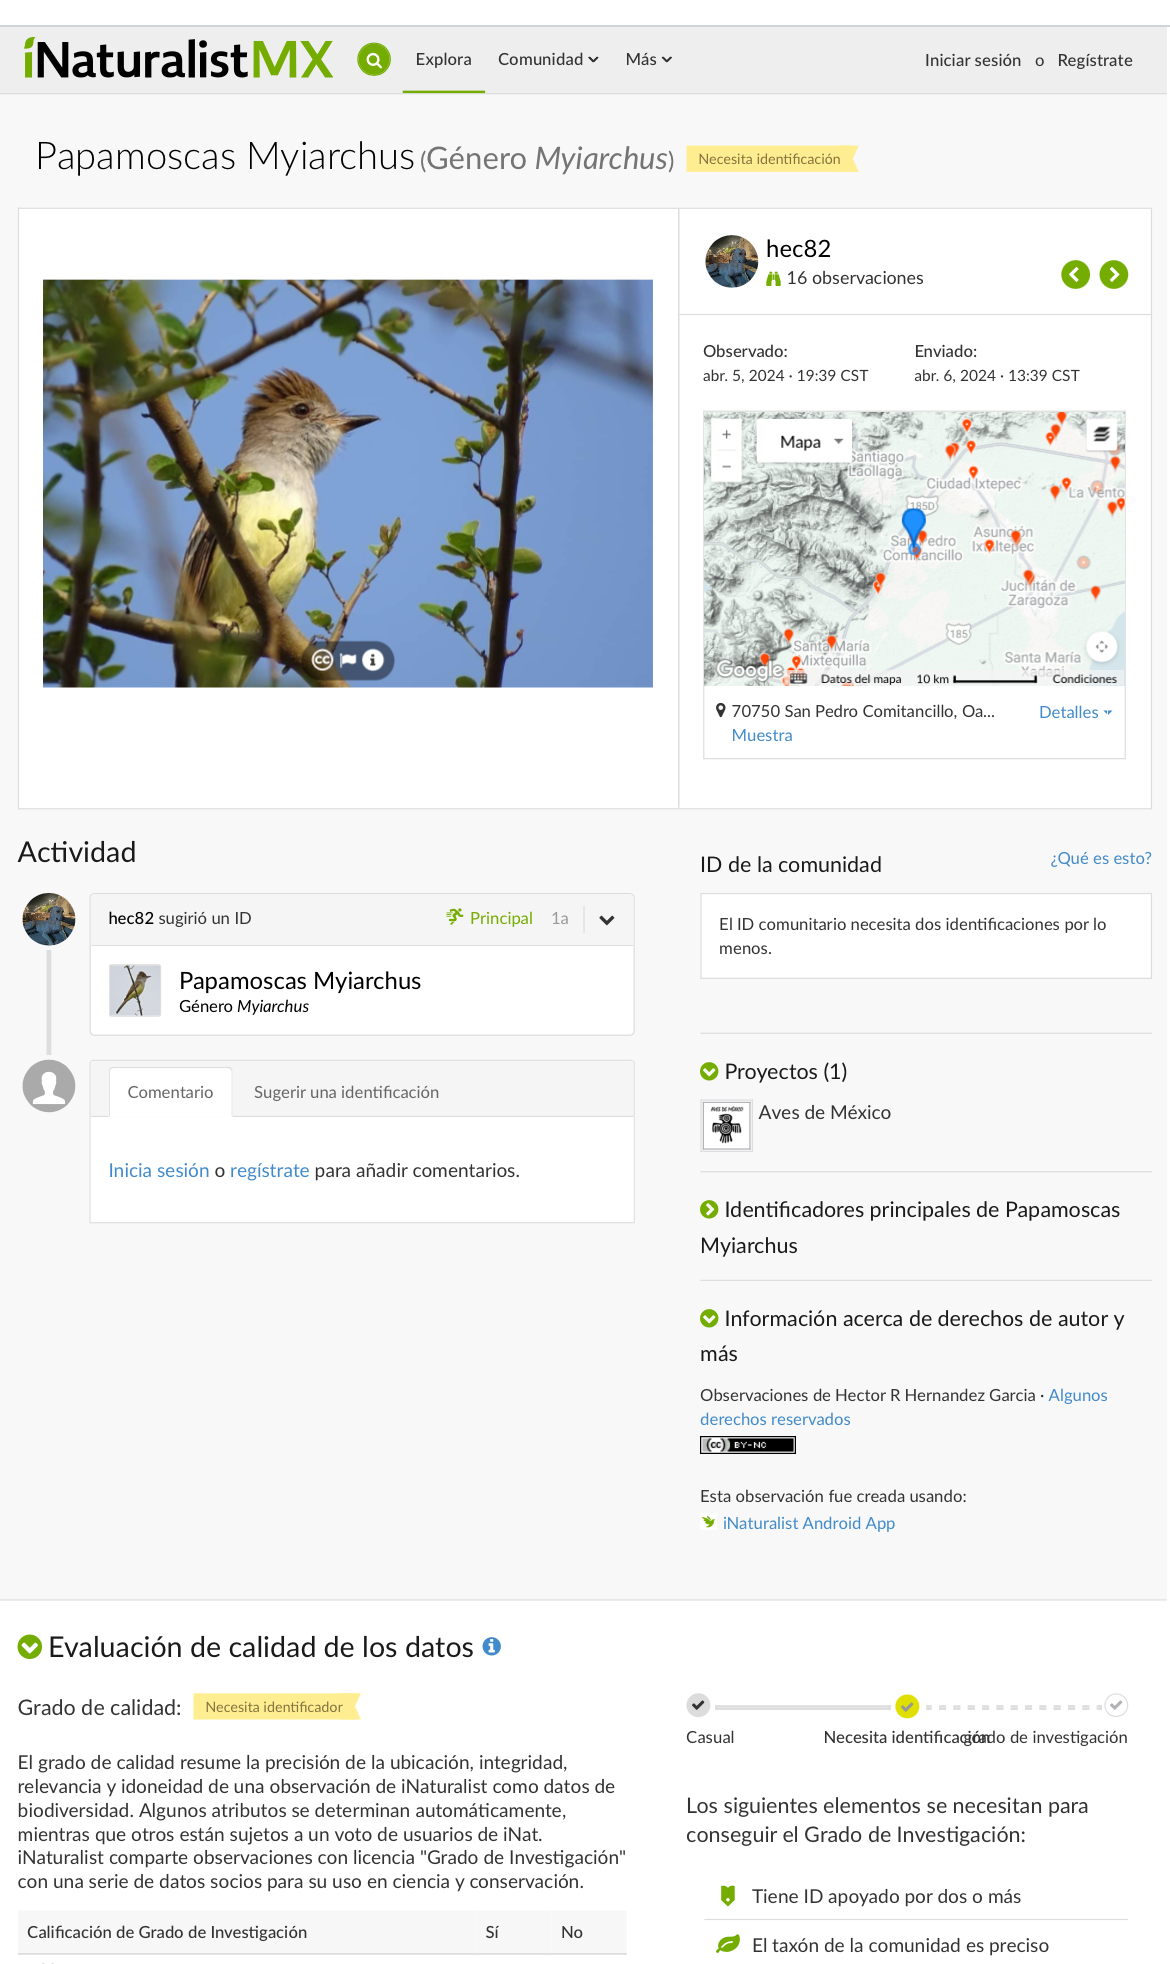Zoom in on the map
This screenshot has width=1170, height=1964.
point(727,435)
